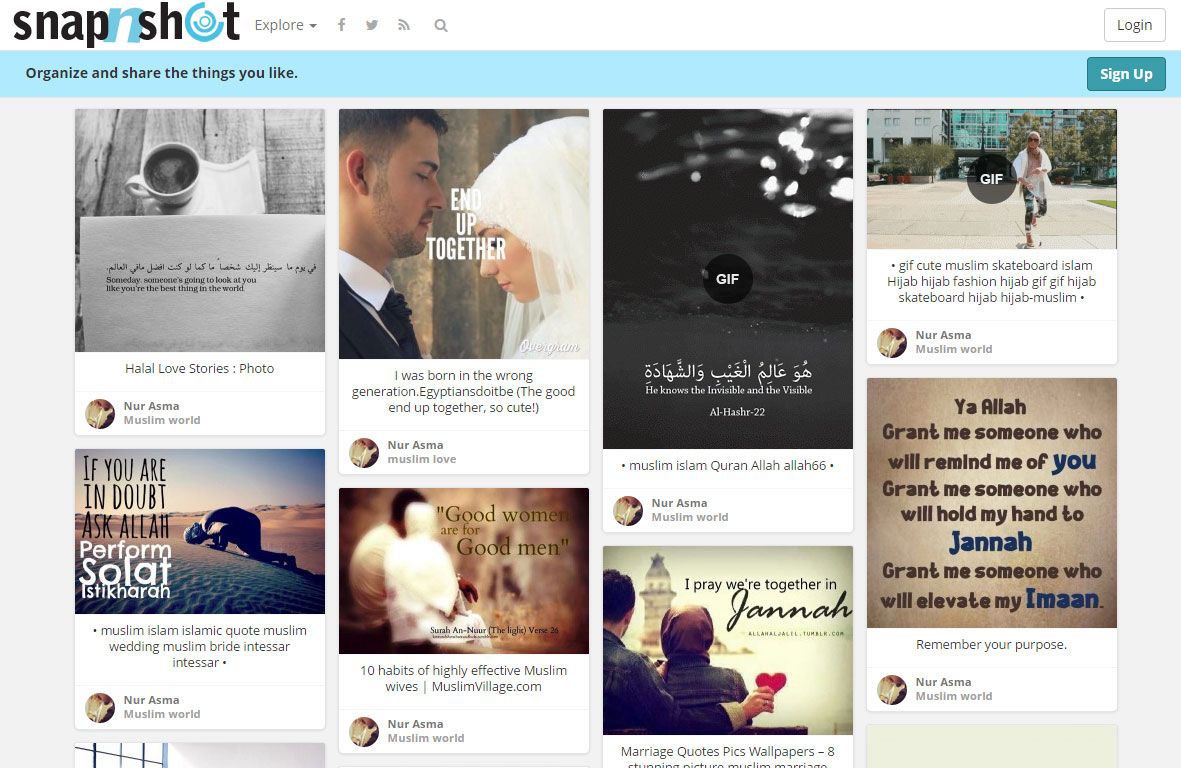Click the "I pray we're together in Jannah" image
The width and height of the screenshot is (1181, 768).
click(727, 640)
